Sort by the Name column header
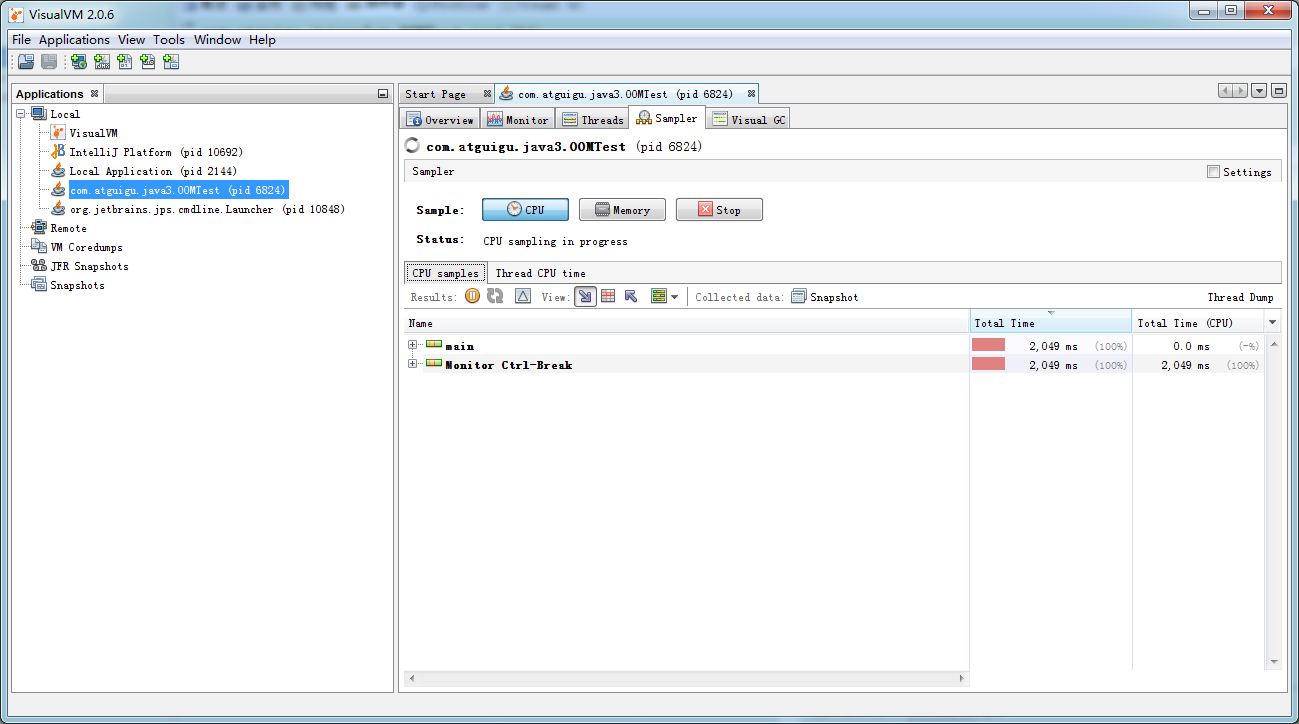Image resolution: width=1299 pixels, height=724 pixels. 687,323
